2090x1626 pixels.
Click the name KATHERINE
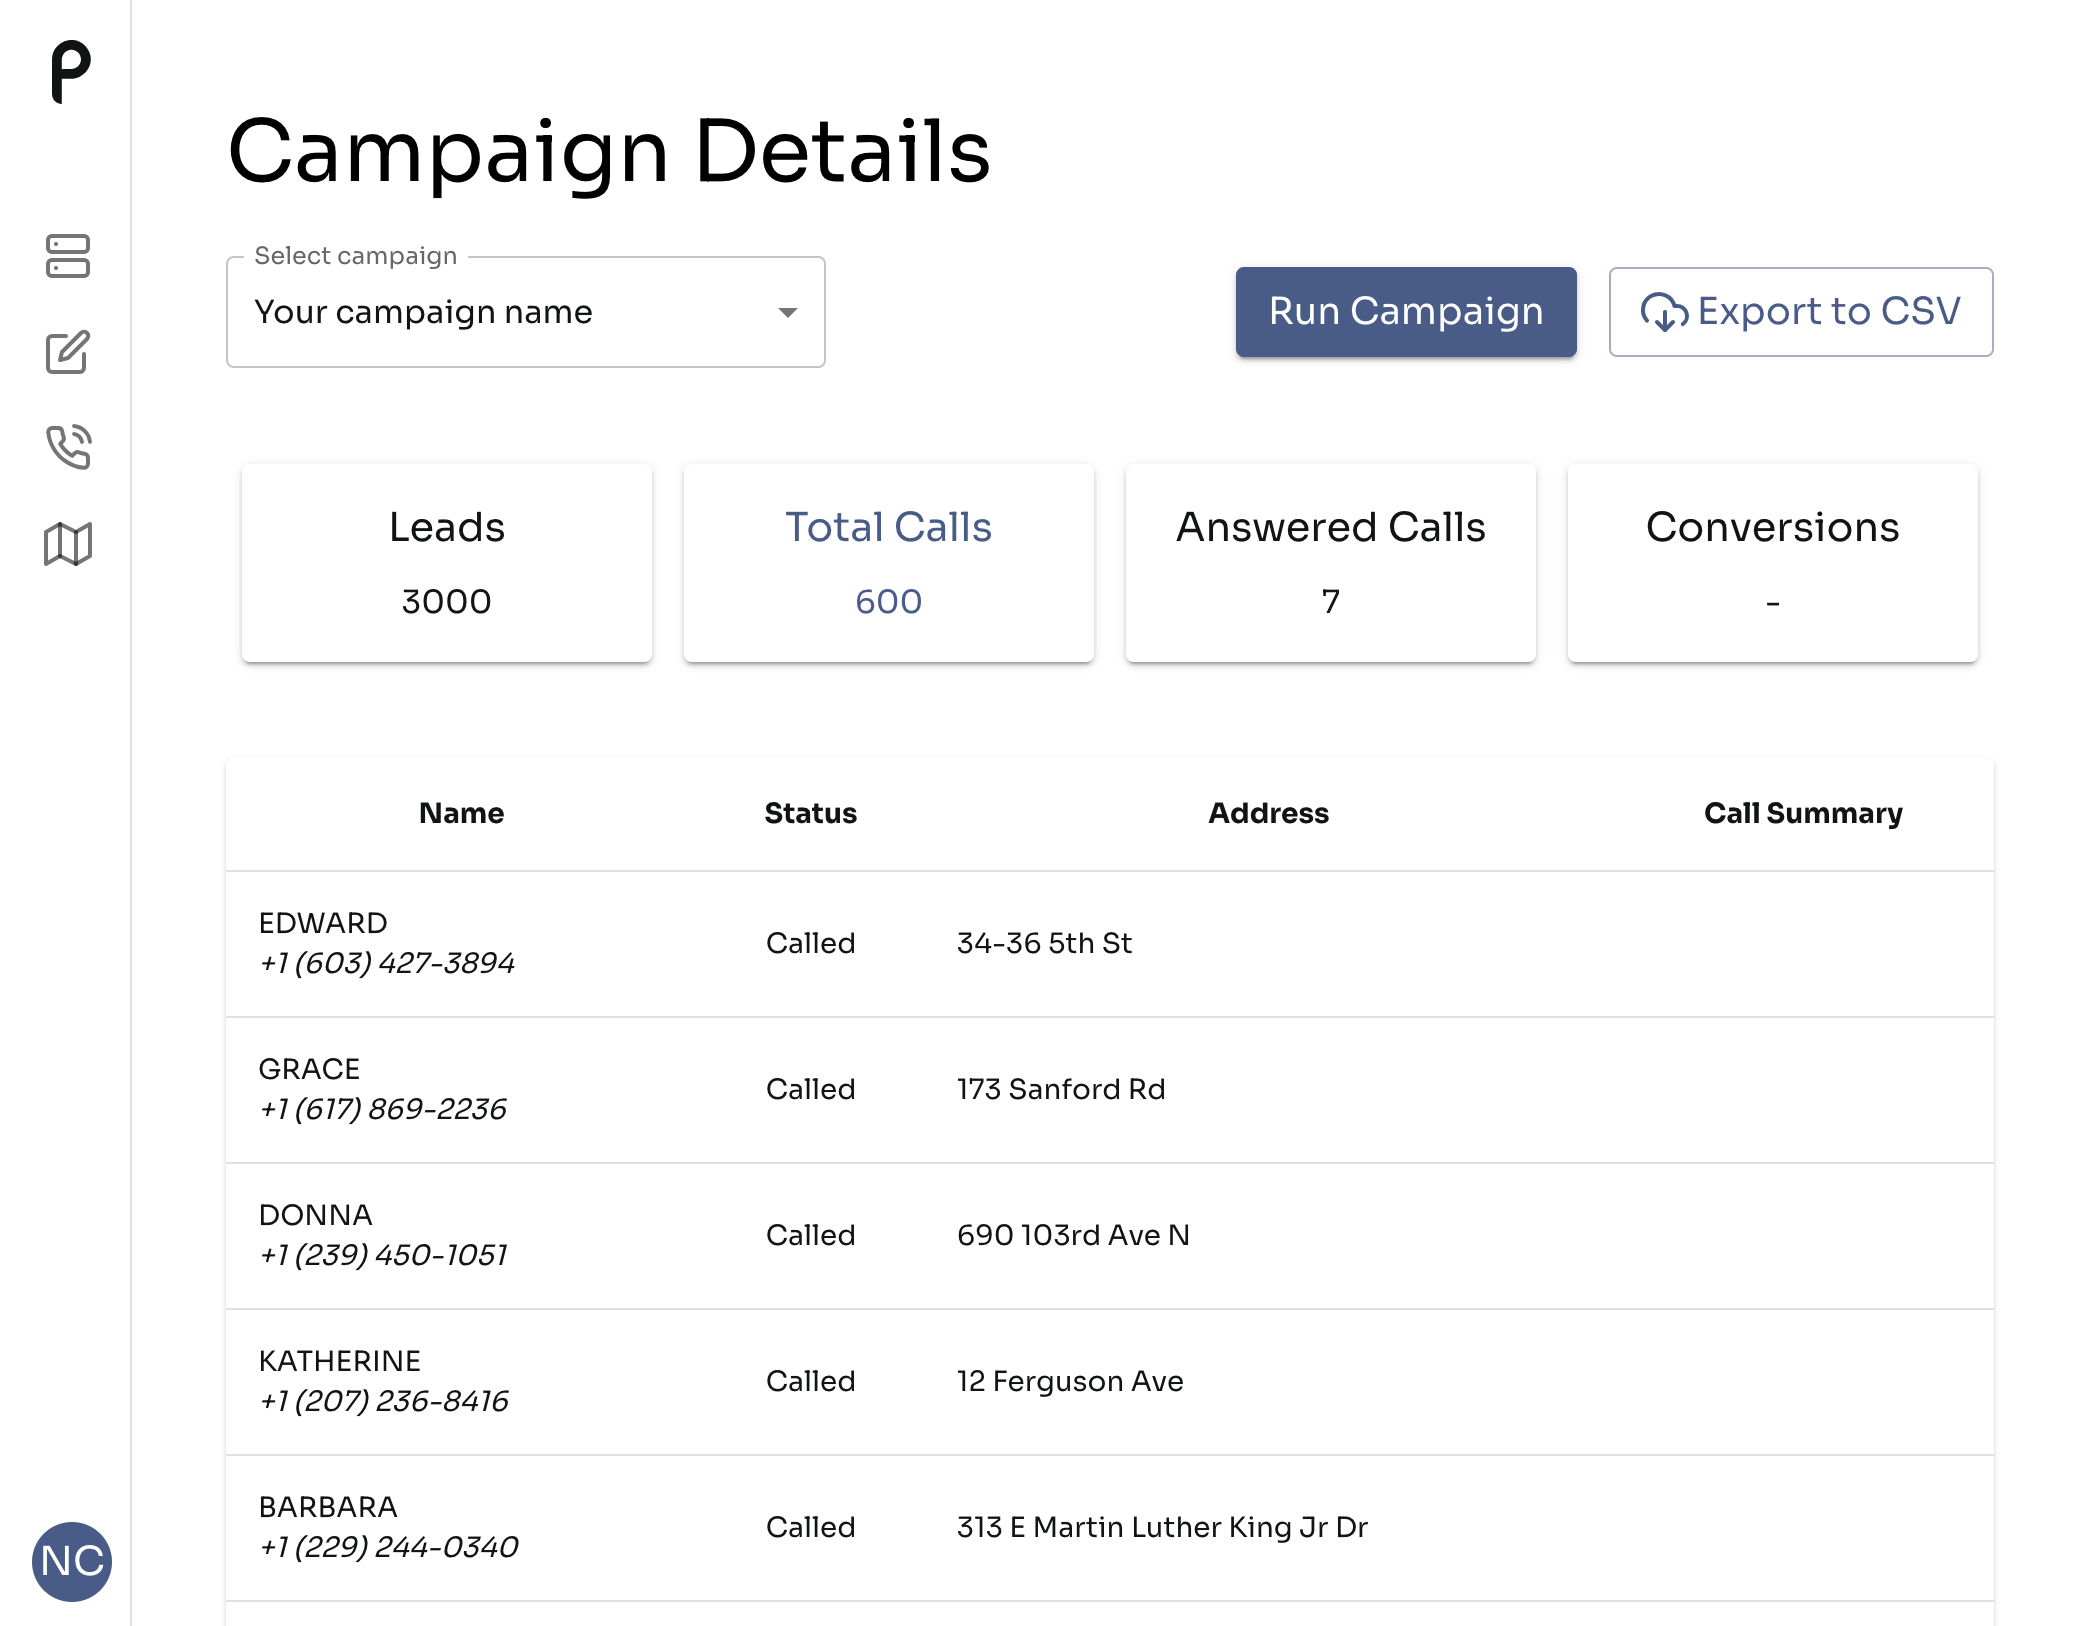[340, 1360]
